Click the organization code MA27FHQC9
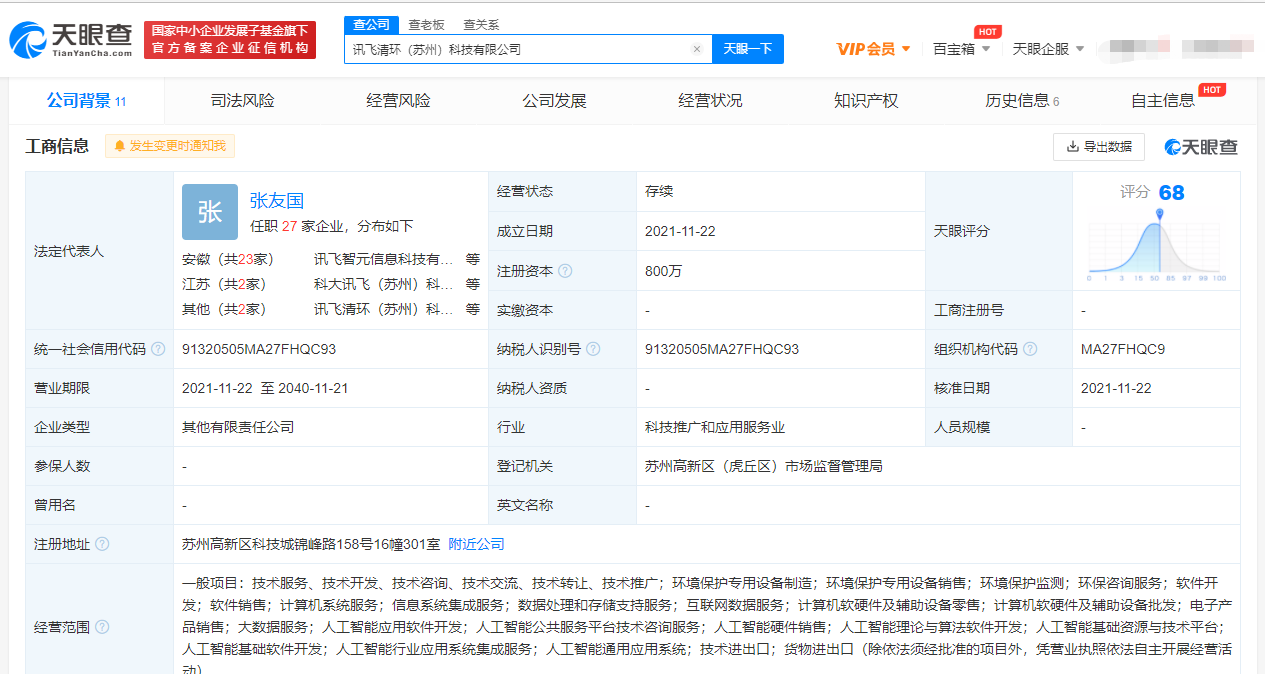Image resolution: width=1265 pixels, height=674 pixels. click(1123, 349)
